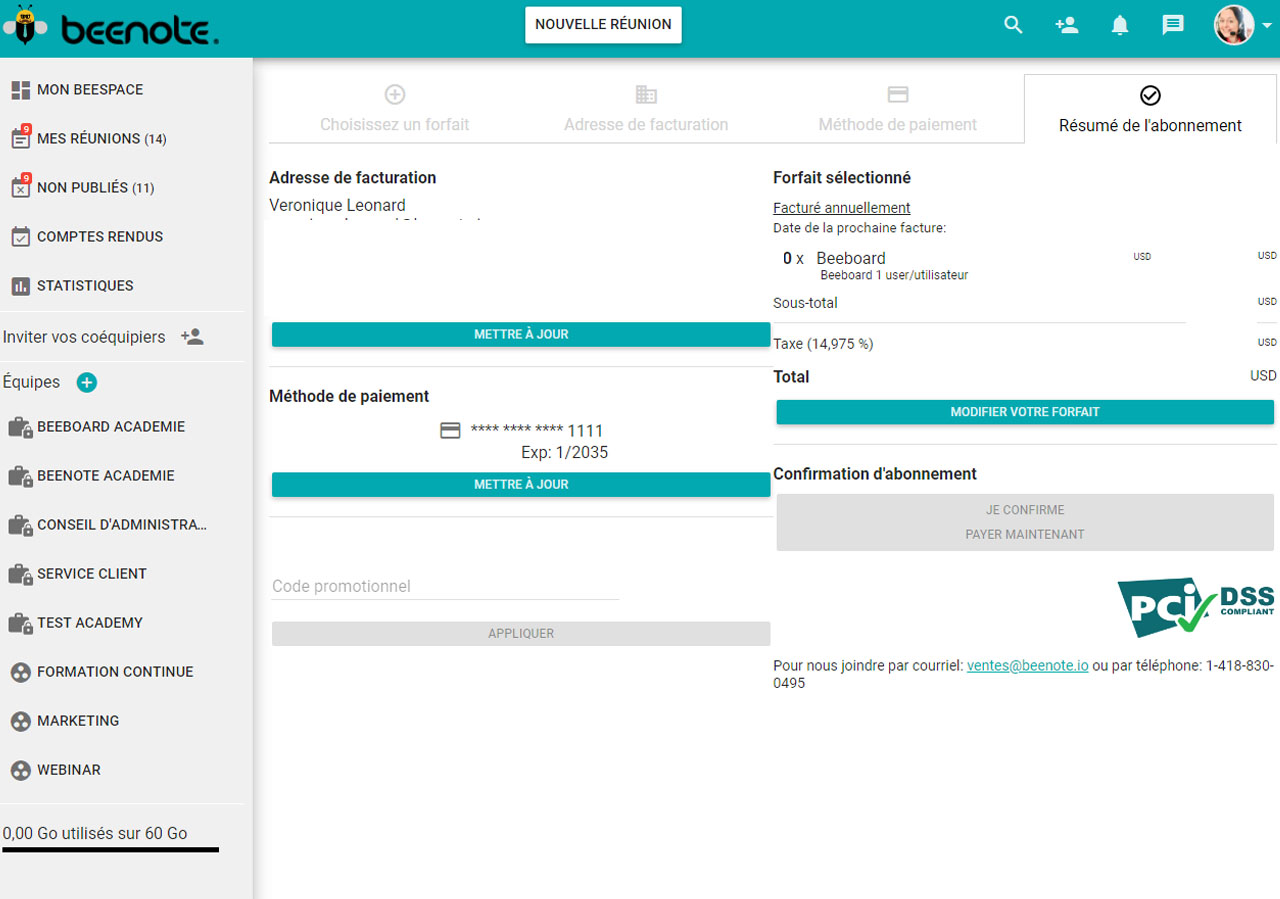Click the APPLIQUER promo button
The width and height of the screenshot is (1280, 899).
click(x=521, y=633)
